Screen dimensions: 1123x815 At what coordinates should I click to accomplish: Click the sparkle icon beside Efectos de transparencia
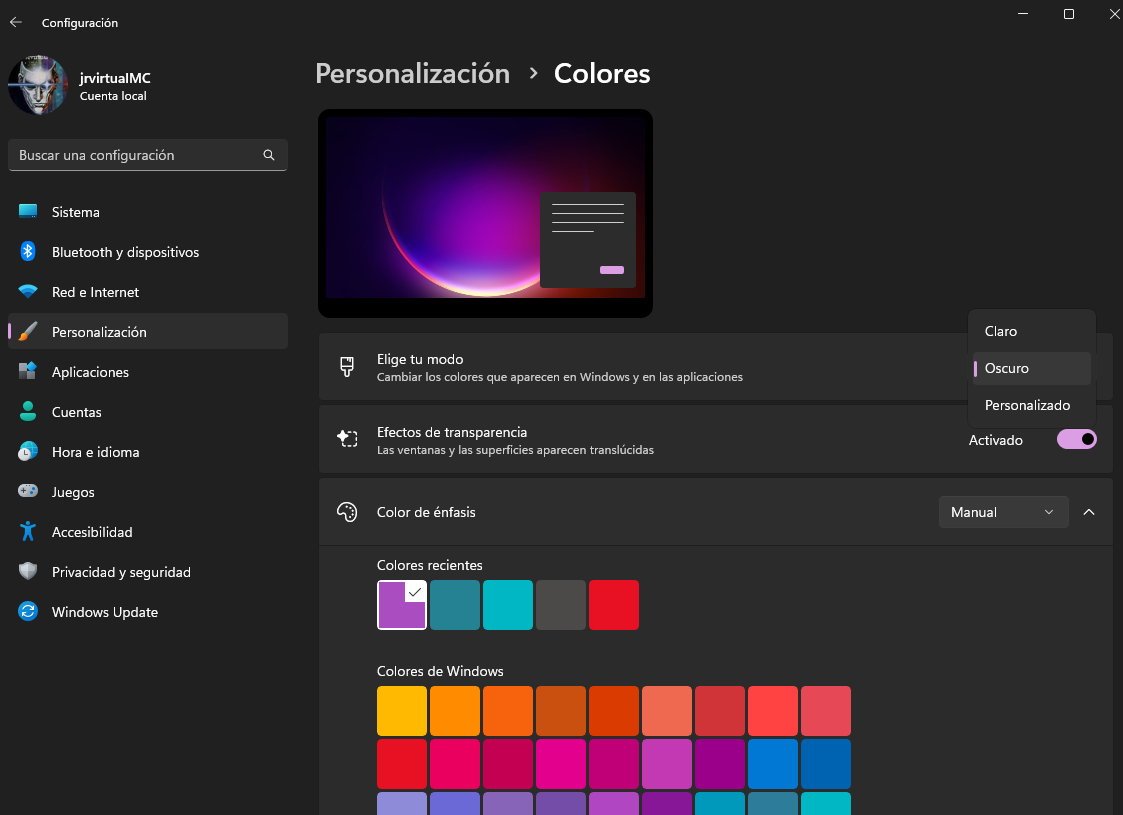point(347,439)
